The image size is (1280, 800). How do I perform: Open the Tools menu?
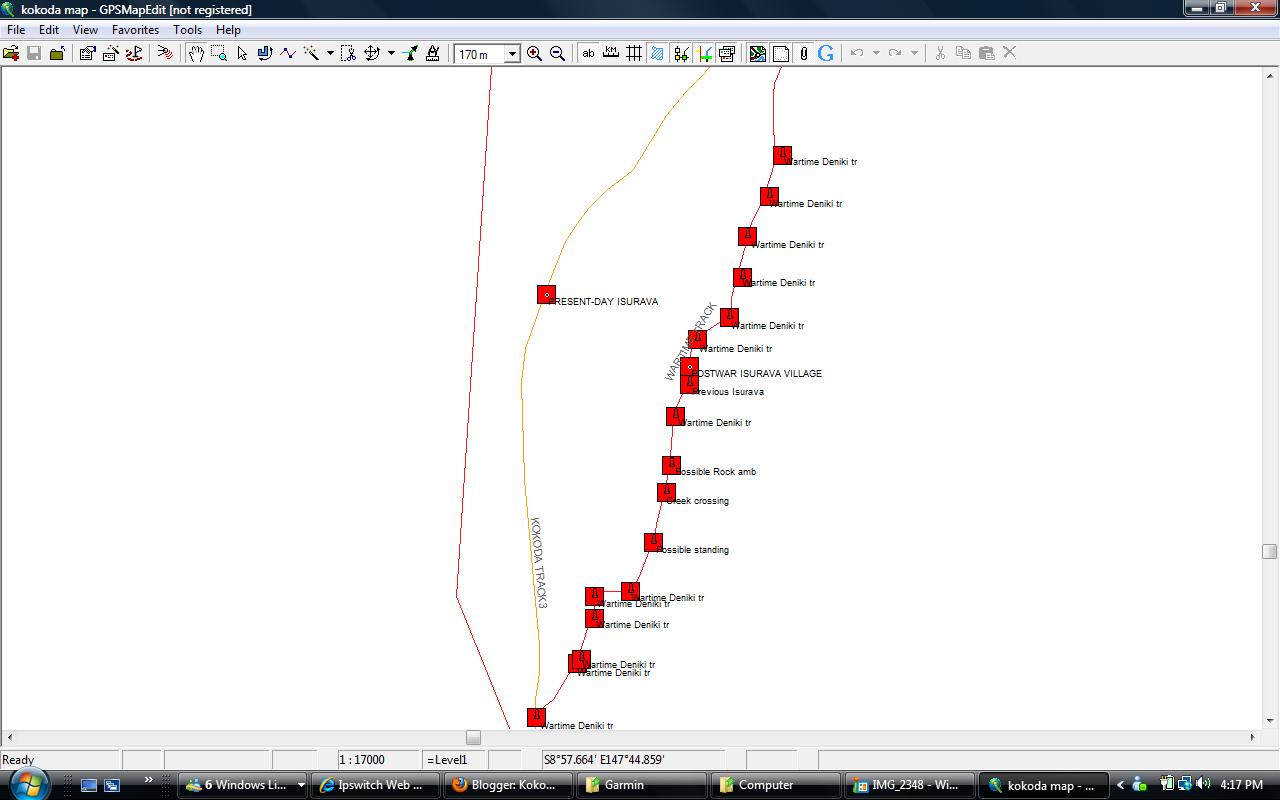(187, 30)
